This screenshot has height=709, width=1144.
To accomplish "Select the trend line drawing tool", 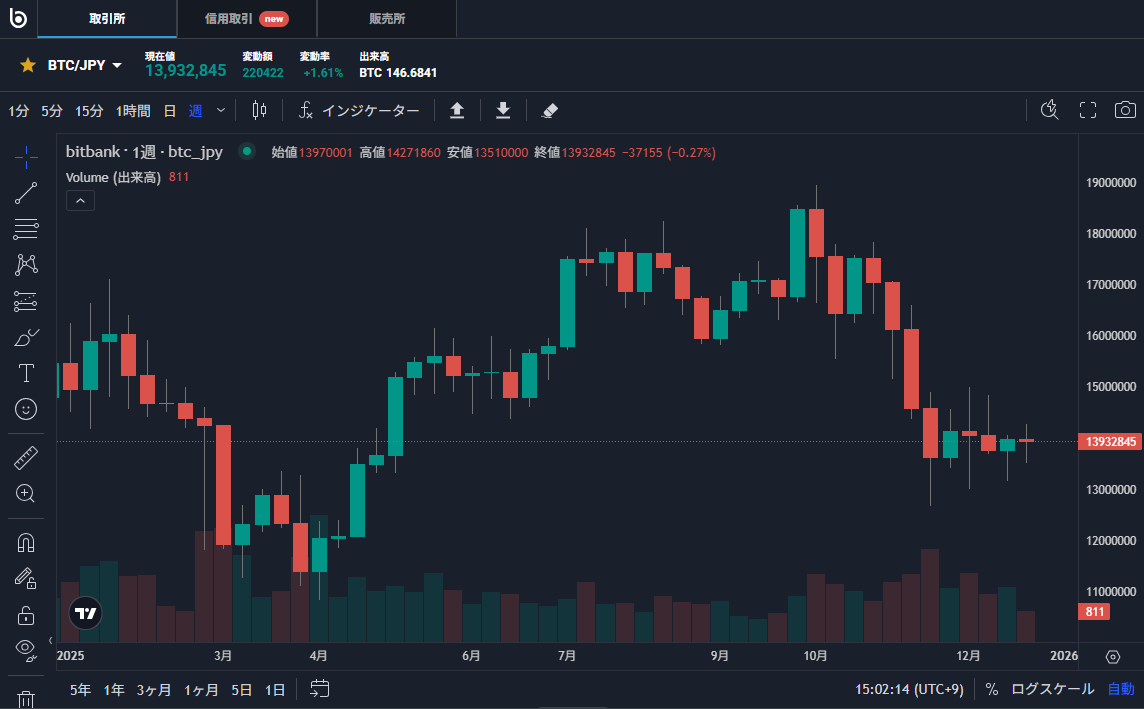I will (x=26, y=193).
